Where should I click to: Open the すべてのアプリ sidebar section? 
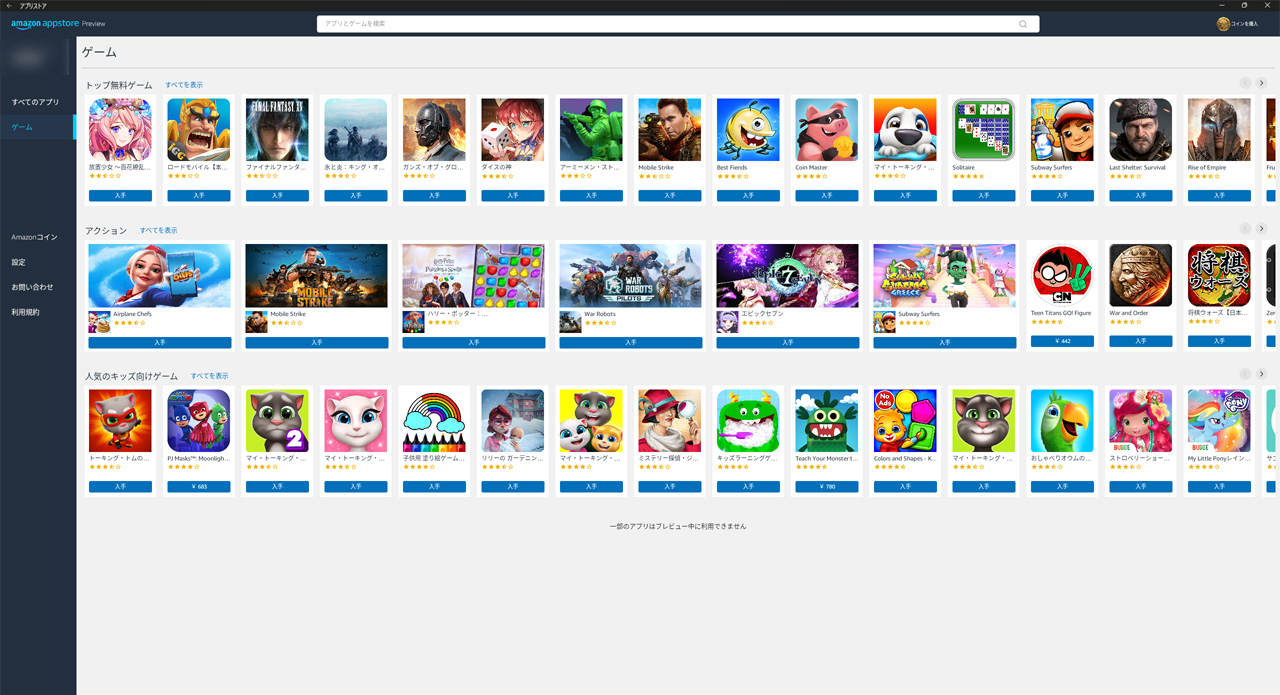pos(35,102)
